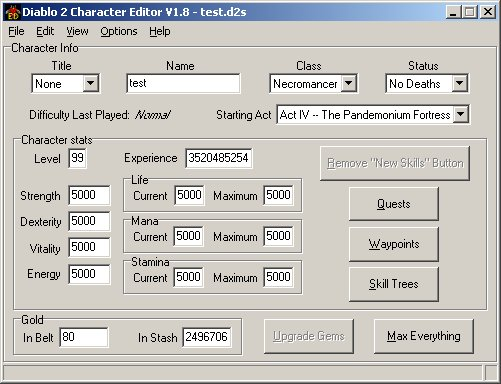Click the Mana Maximum field
The width and height of the screenshot is (501, 384).
278,236
